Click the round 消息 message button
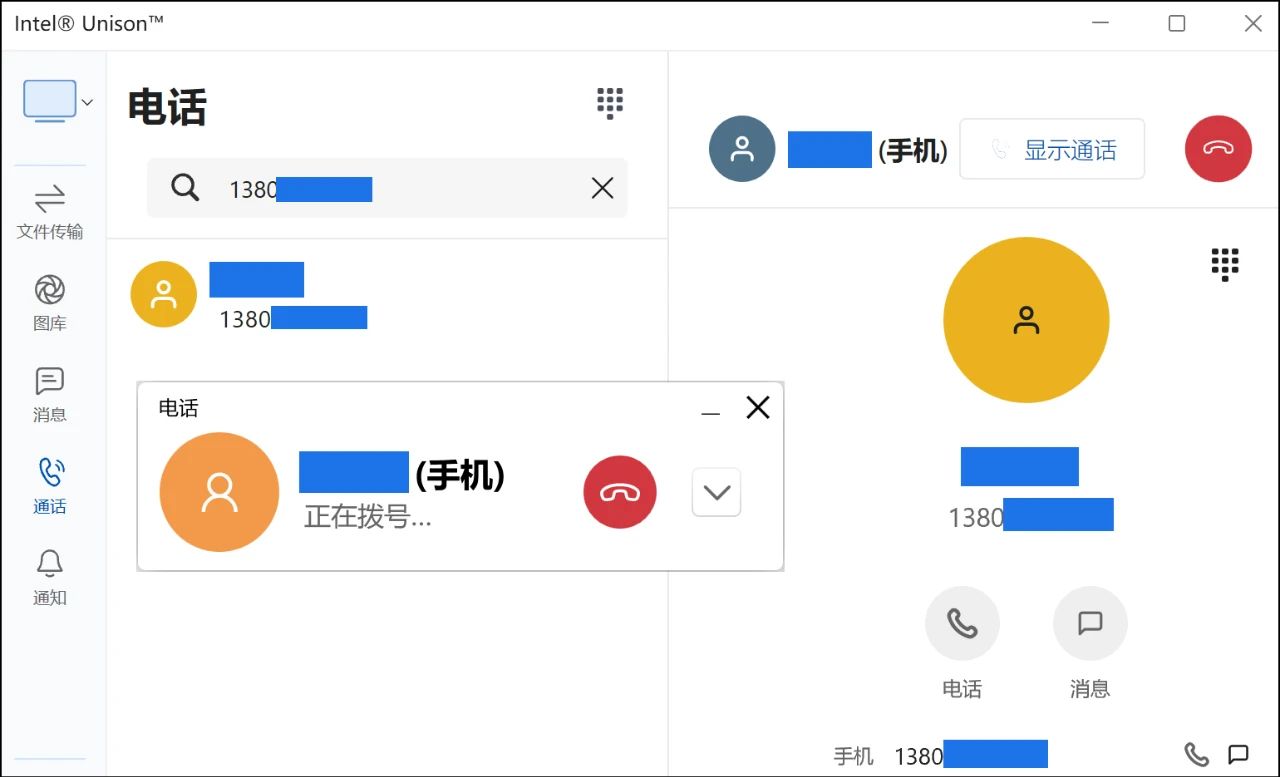 [1090, 623]
